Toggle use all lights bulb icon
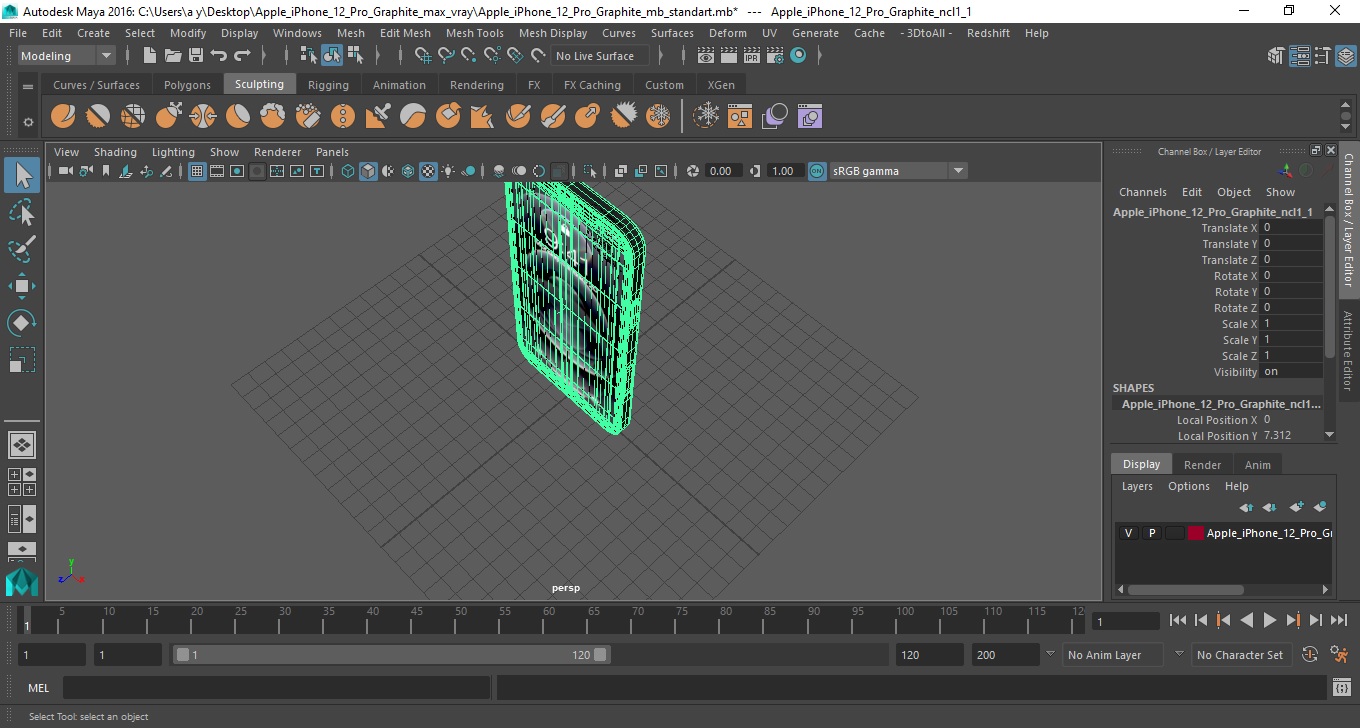Viewport: 1360px width, 728px height. (x=448, y=171)
